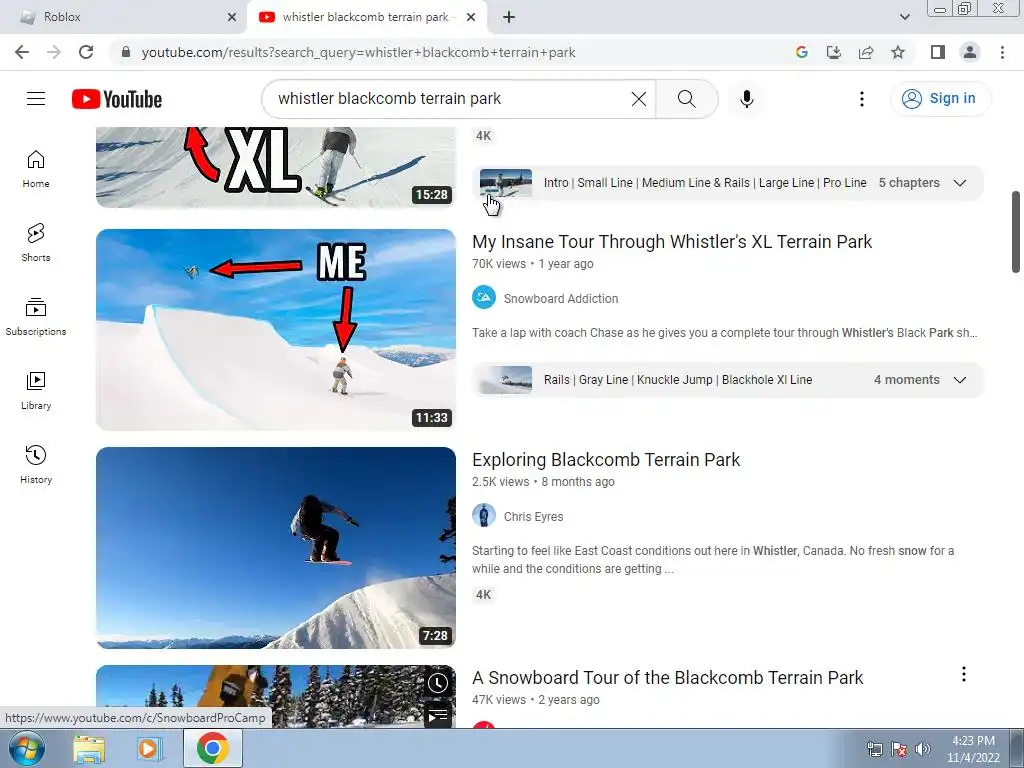1024x768 pixels.
Task: Open the ME thumbnail video (11:33)
Action: point(276,330)
